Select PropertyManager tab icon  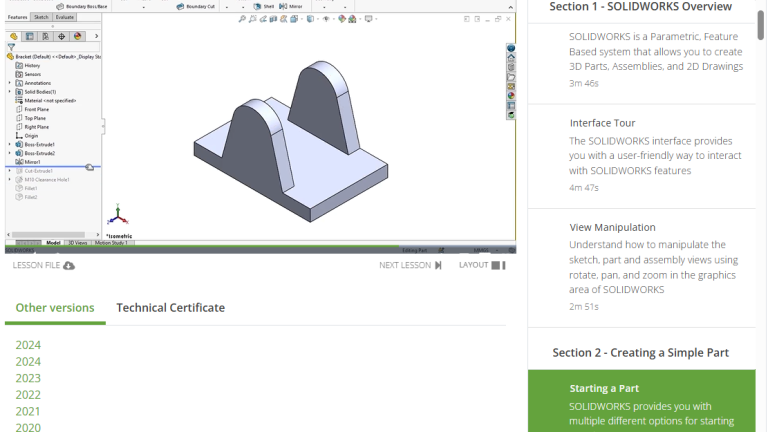coord(29,36)
